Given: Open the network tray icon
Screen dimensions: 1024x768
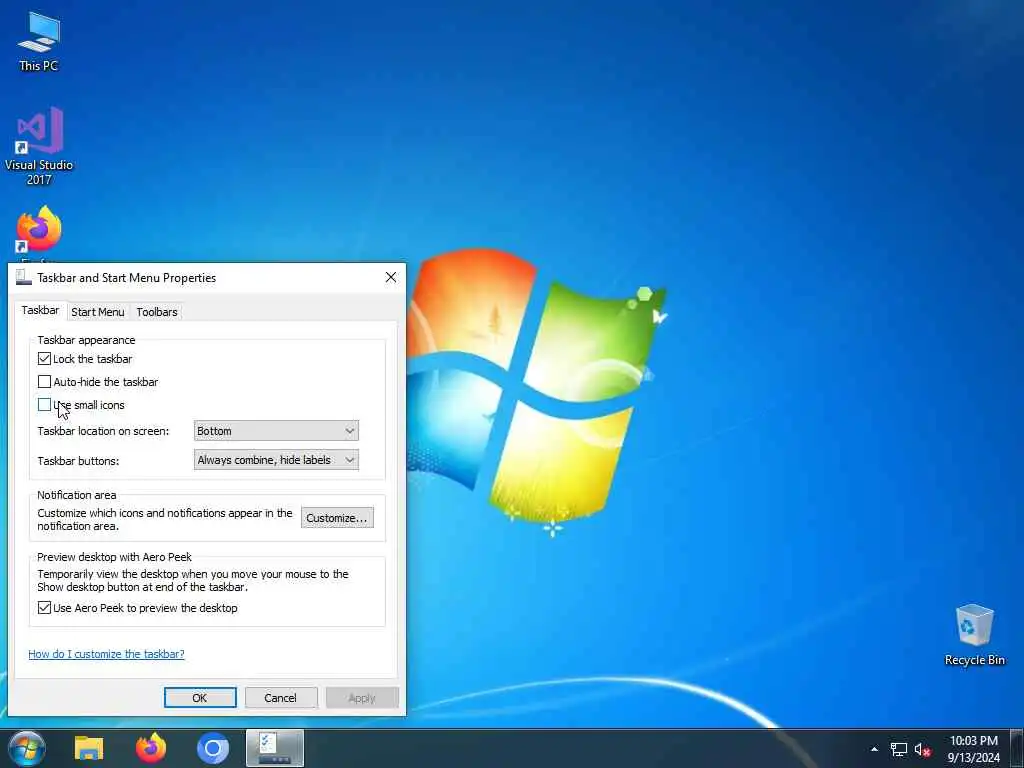Looking at the screenshot, I should pyautogui.click(x=899, y=750).
